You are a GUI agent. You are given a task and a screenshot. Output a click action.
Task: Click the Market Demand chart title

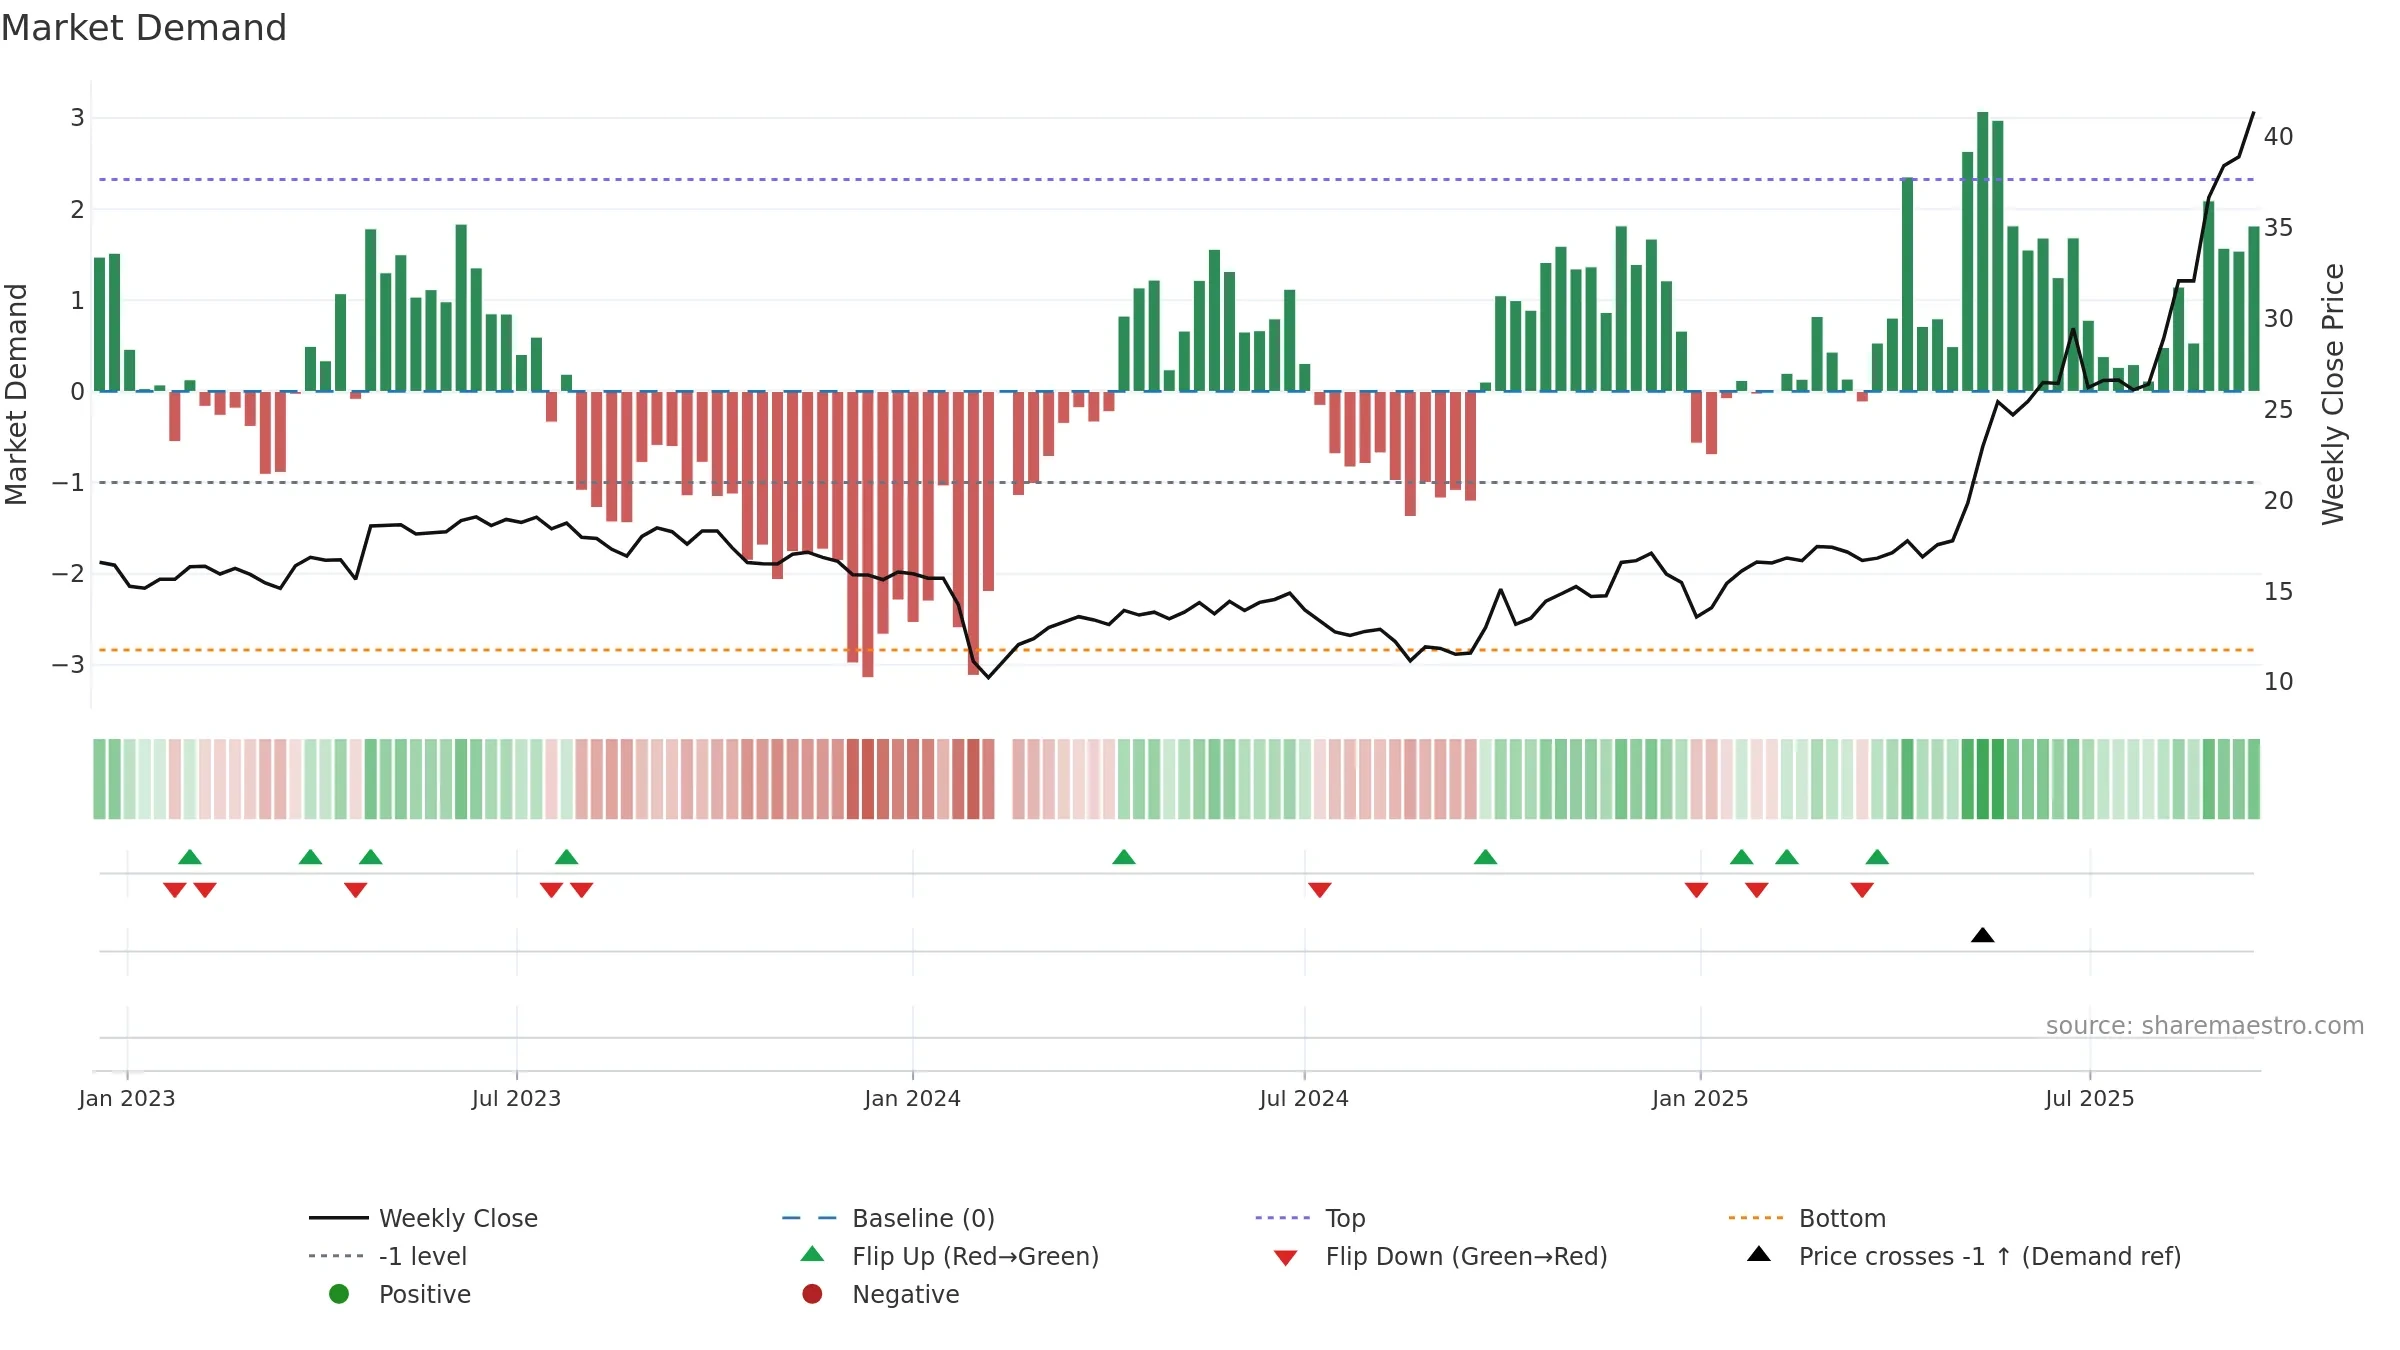(144, 28)
